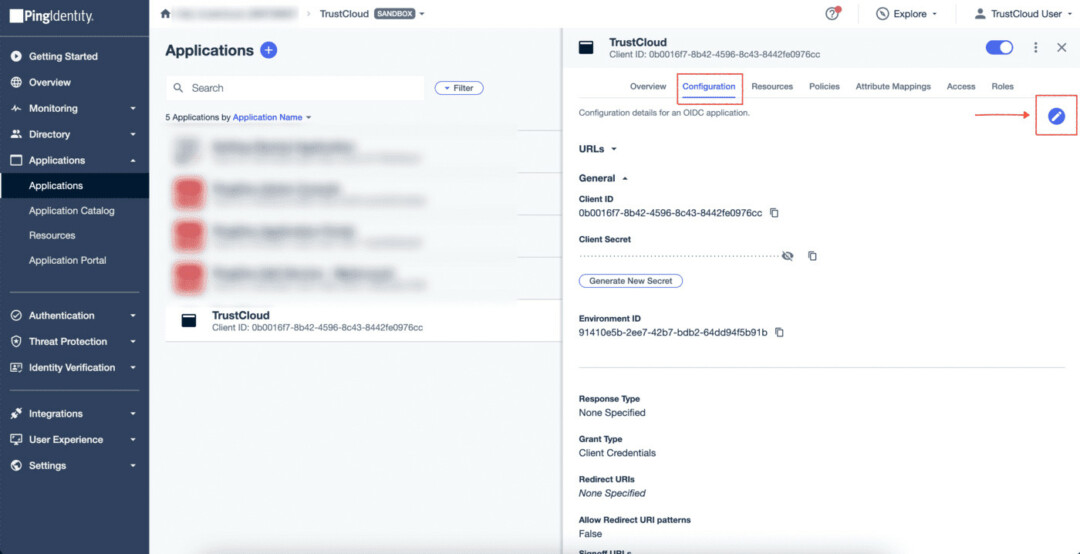Click the Overview globe icon

pyautogui.click(x=17, y=83)
